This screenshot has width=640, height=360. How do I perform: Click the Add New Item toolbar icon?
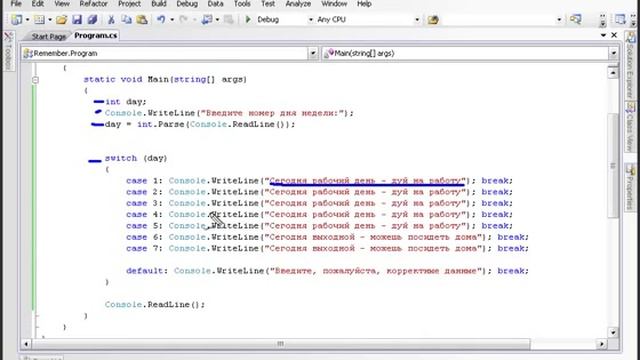40,20
